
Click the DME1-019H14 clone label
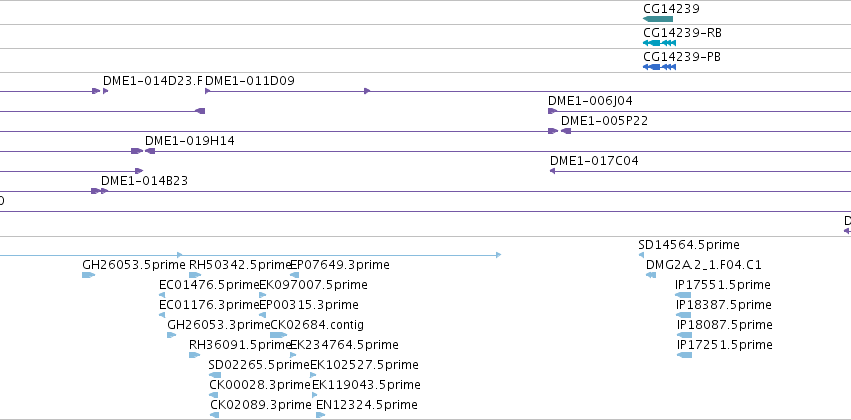click(x=190, y=141)
